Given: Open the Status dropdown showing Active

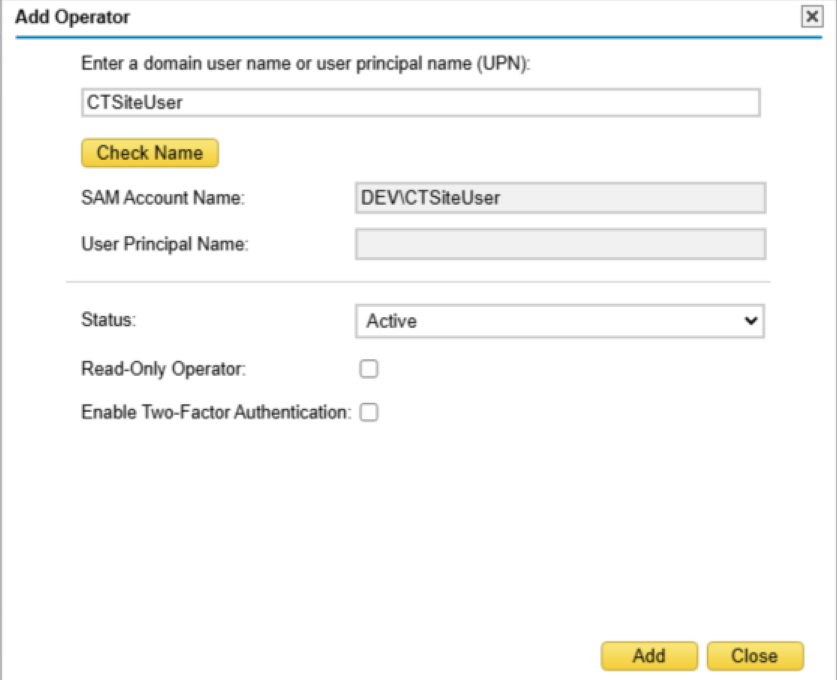Looking at the screenshot, I should (548, 321).
